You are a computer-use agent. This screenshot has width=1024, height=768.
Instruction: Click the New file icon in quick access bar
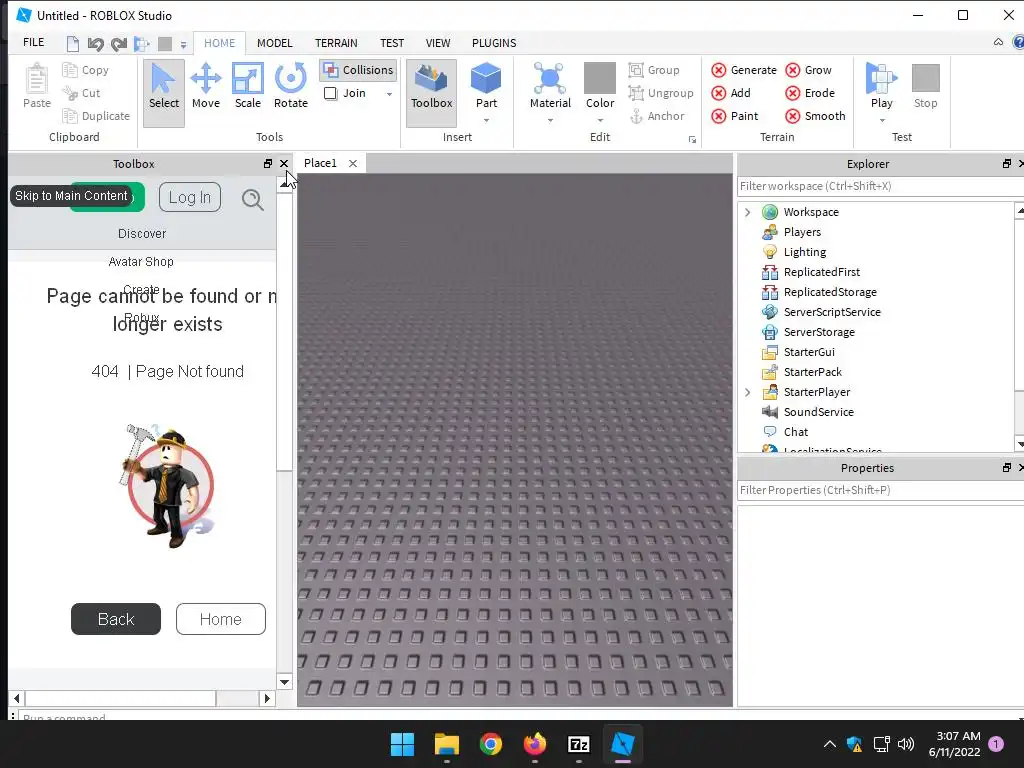[72, 44]
